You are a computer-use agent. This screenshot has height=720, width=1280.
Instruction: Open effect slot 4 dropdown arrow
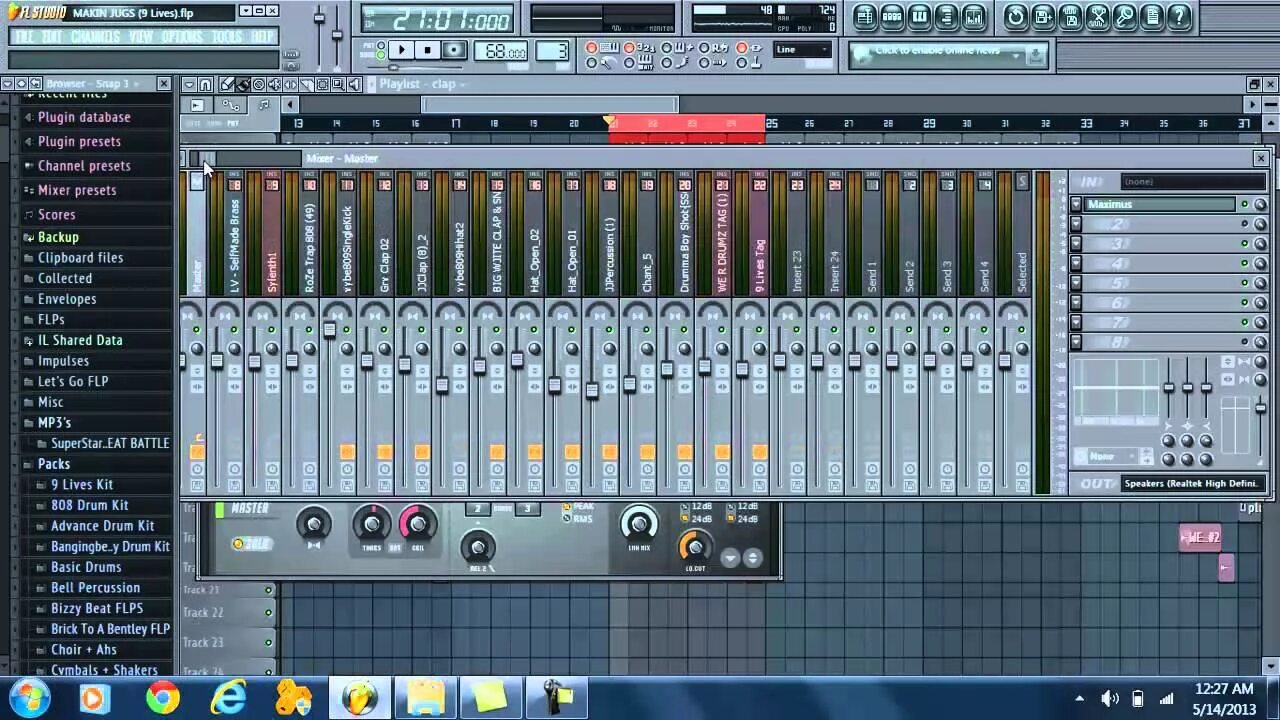coord(1076,263)
